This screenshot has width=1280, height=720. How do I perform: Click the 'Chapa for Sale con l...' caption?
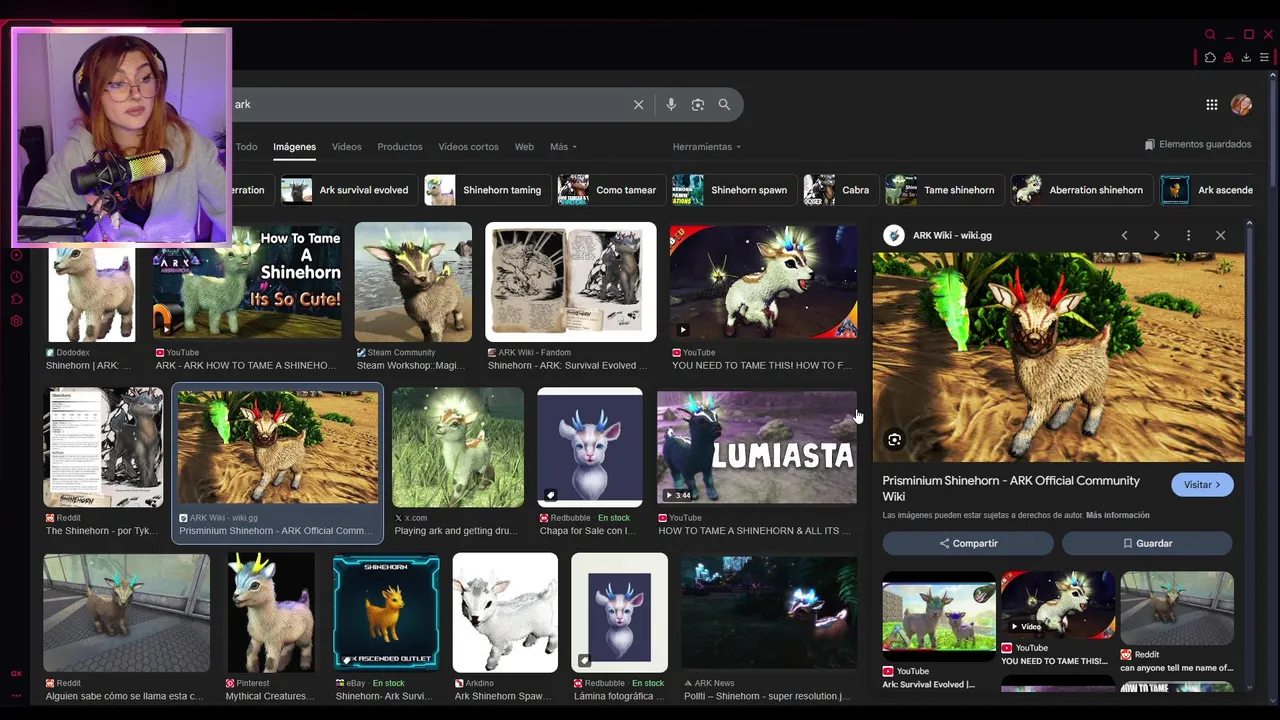pyautogui.click(x=587, y=531)
